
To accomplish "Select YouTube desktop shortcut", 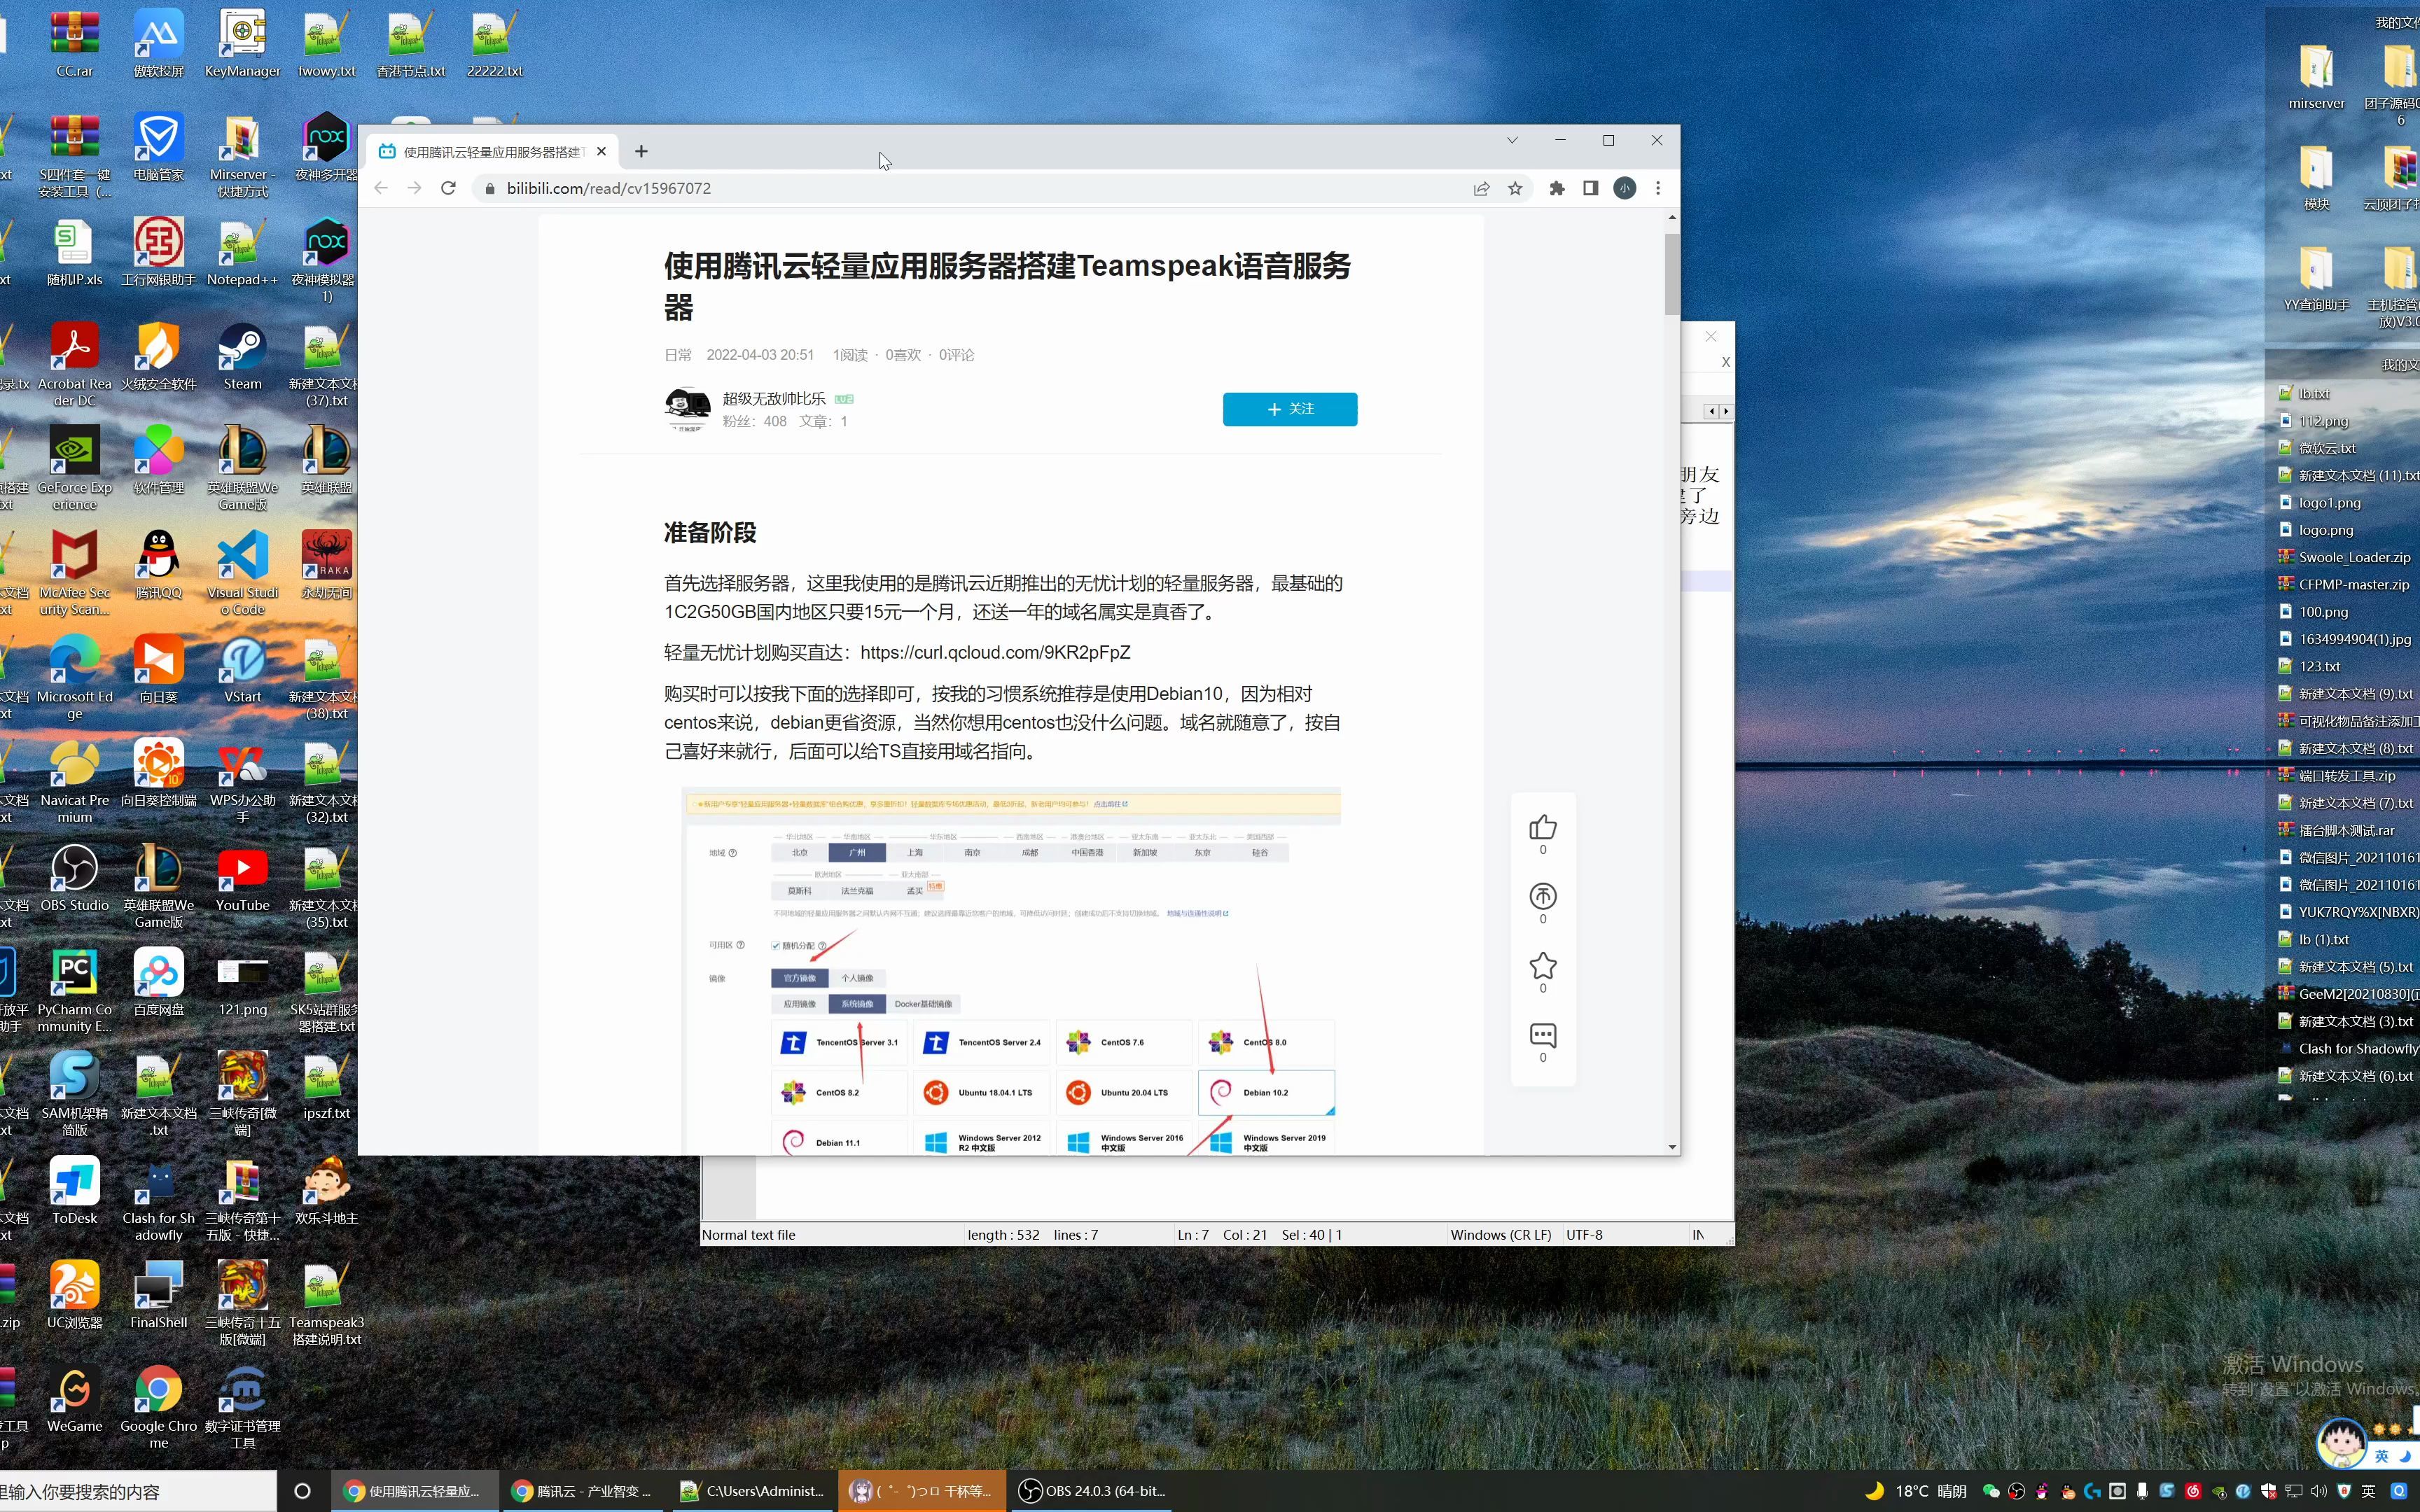I will pos(242,878).
